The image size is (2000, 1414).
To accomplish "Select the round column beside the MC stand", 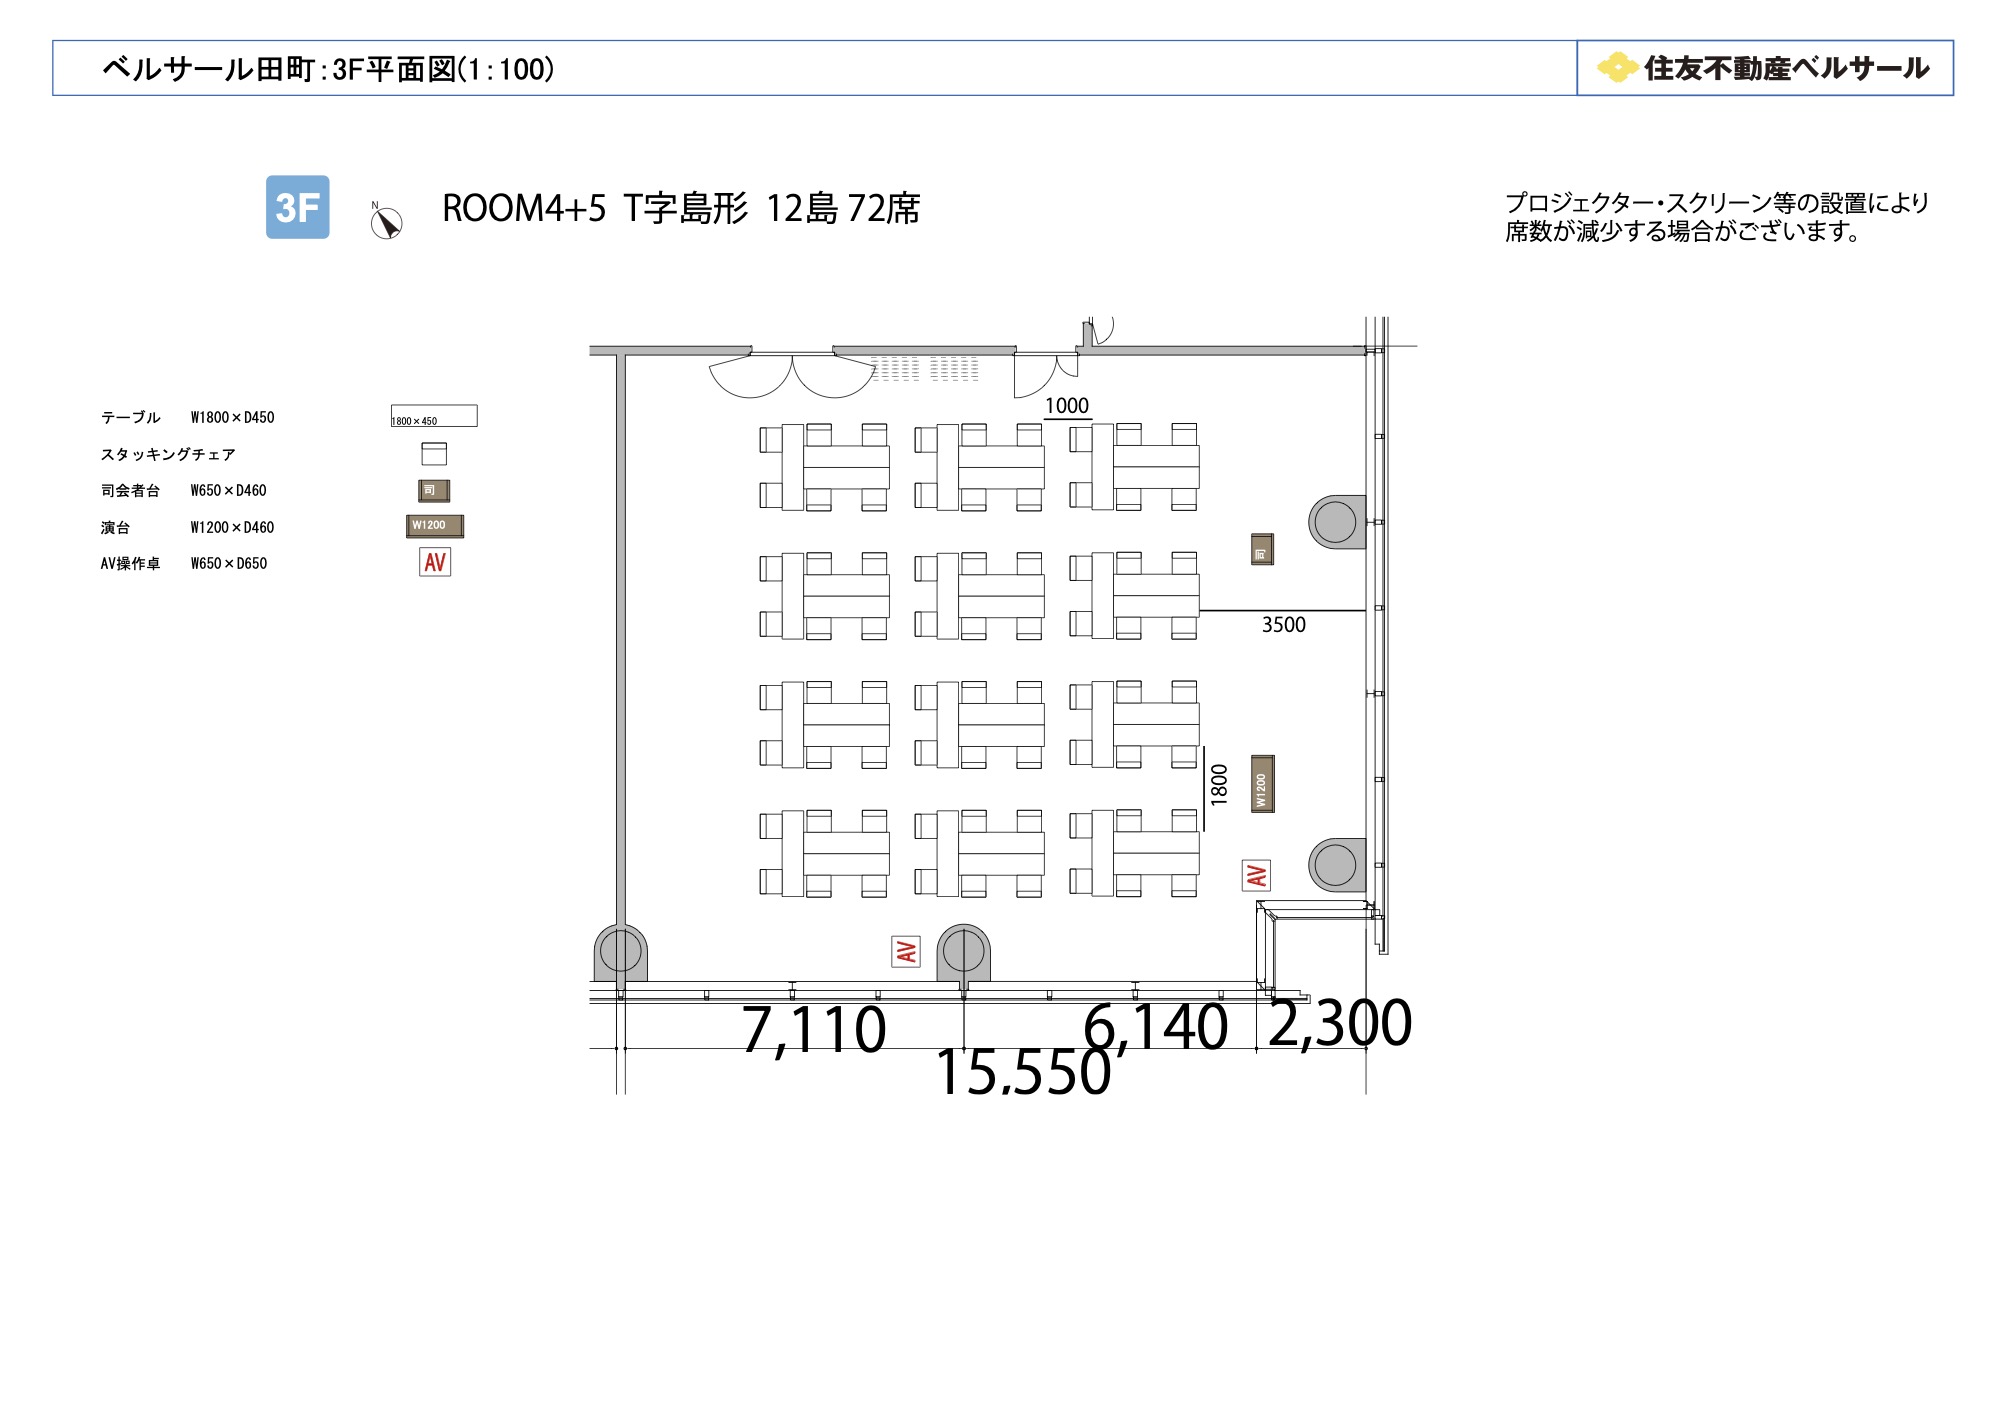I will [x=1337, y=522].
